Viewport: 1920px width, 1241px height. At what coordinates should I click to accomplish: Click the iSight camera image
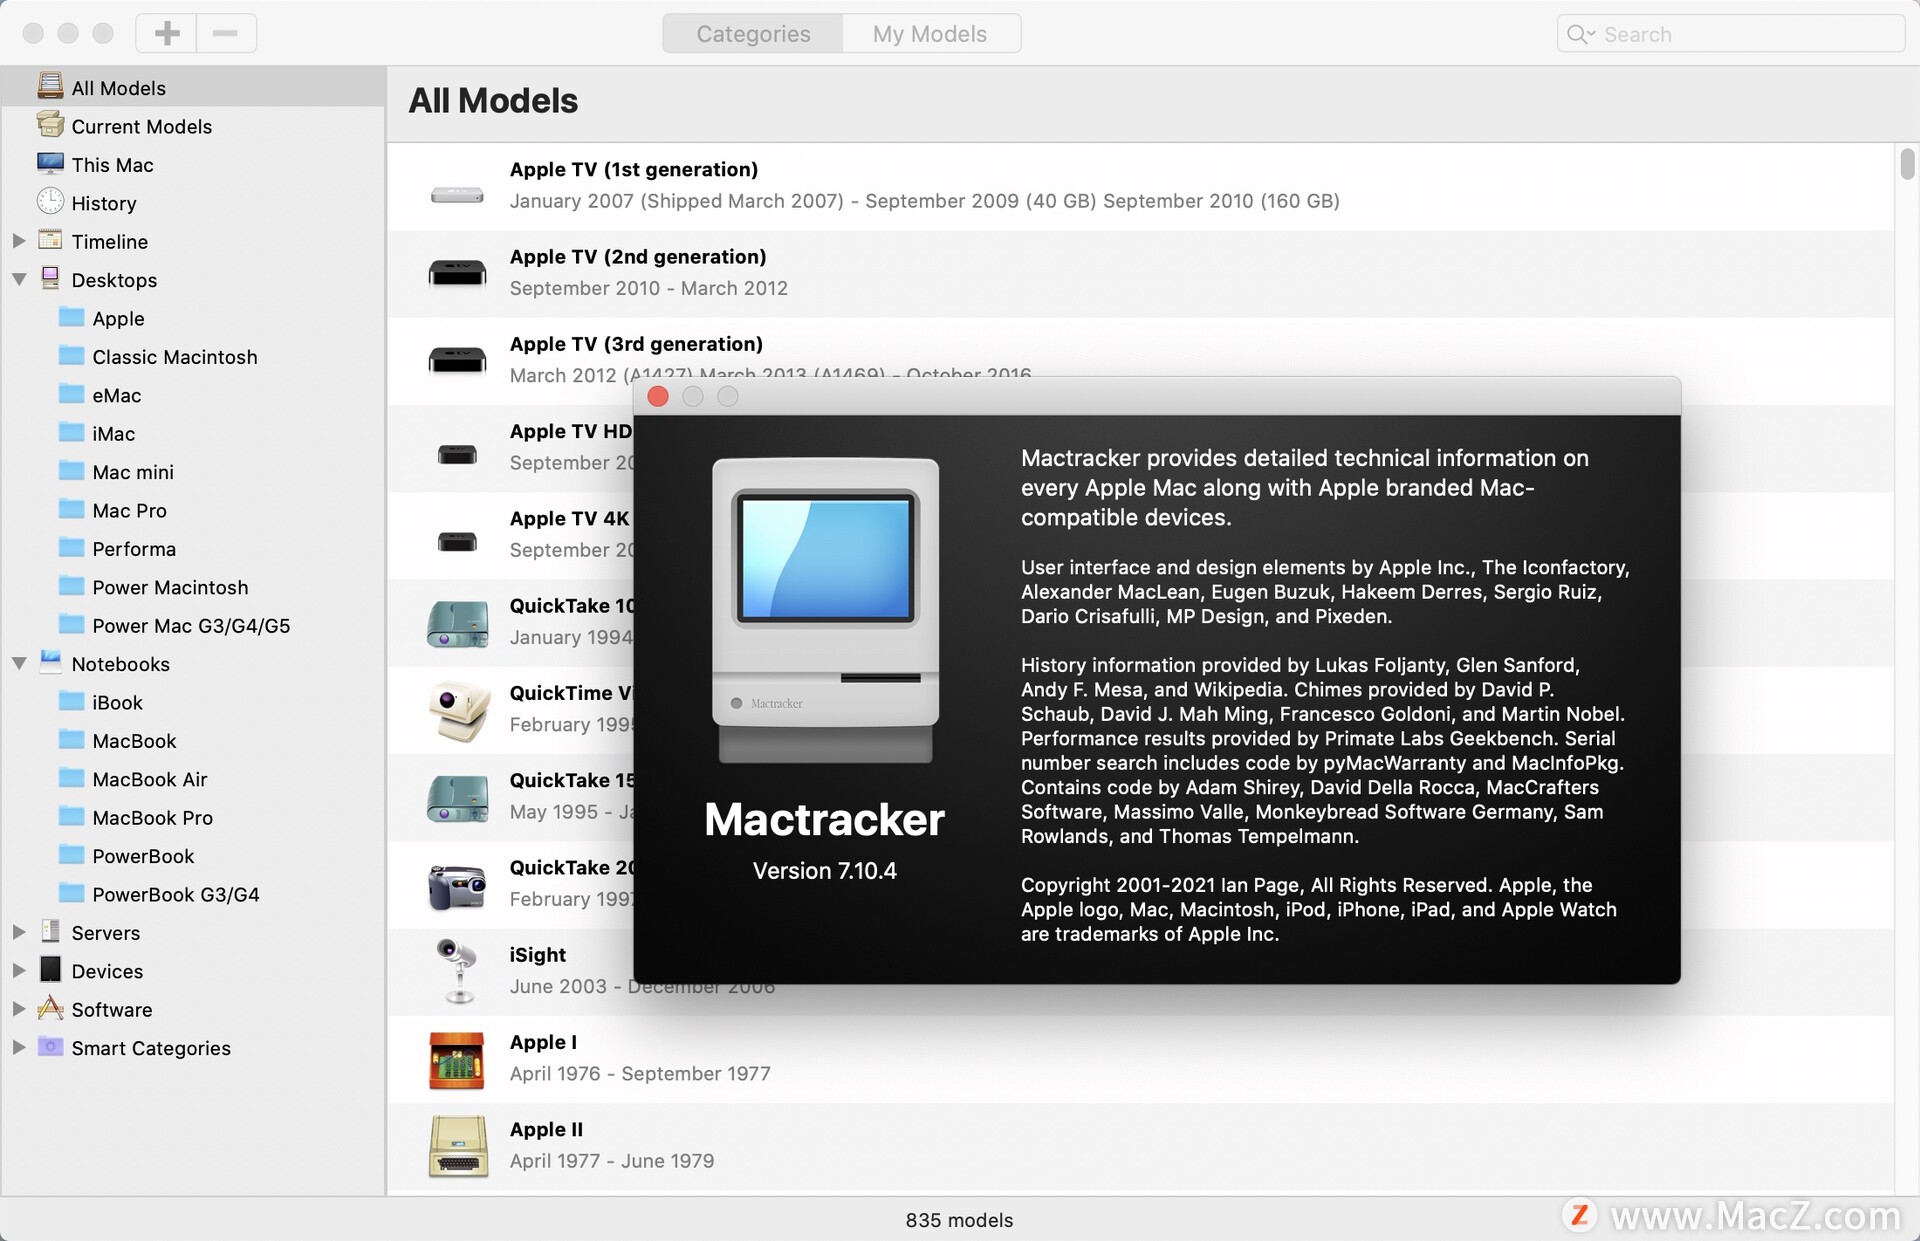(x=457, y=970)
